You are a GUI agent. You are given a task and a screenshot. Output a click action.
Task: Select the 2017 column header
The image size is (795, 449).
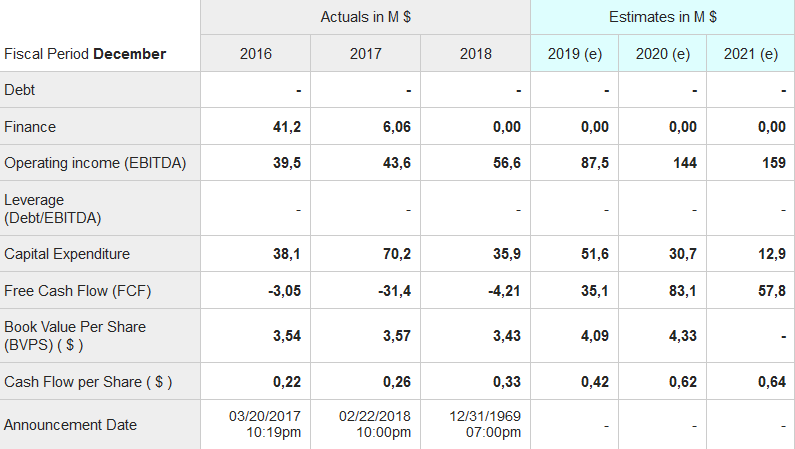point(366,54)
